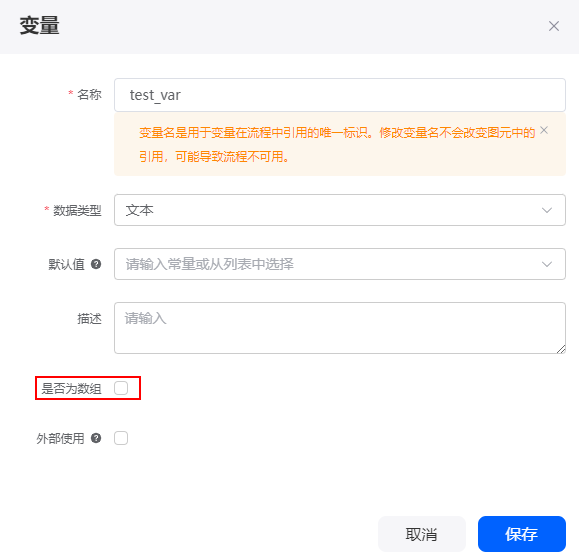
Task: Click the 描述 field label
Action: pos(89,318)
